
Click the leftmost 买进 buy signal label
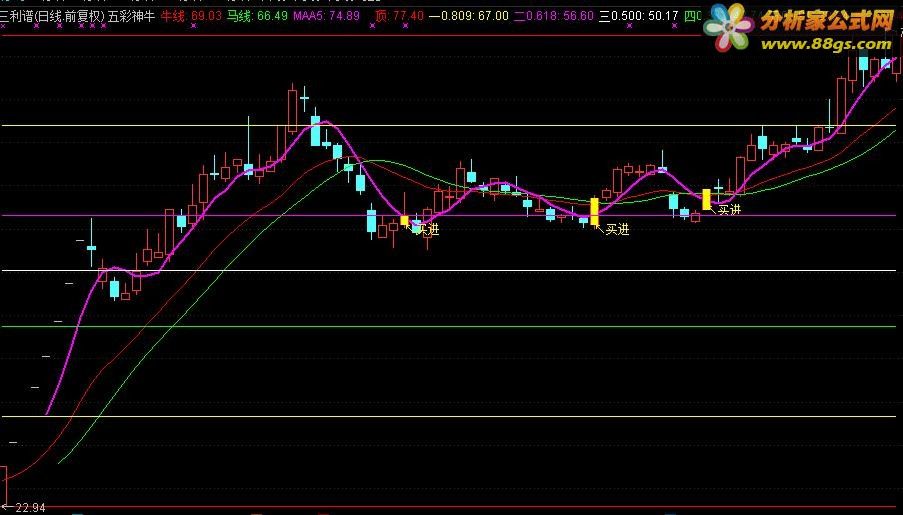(x=427, y=230)
